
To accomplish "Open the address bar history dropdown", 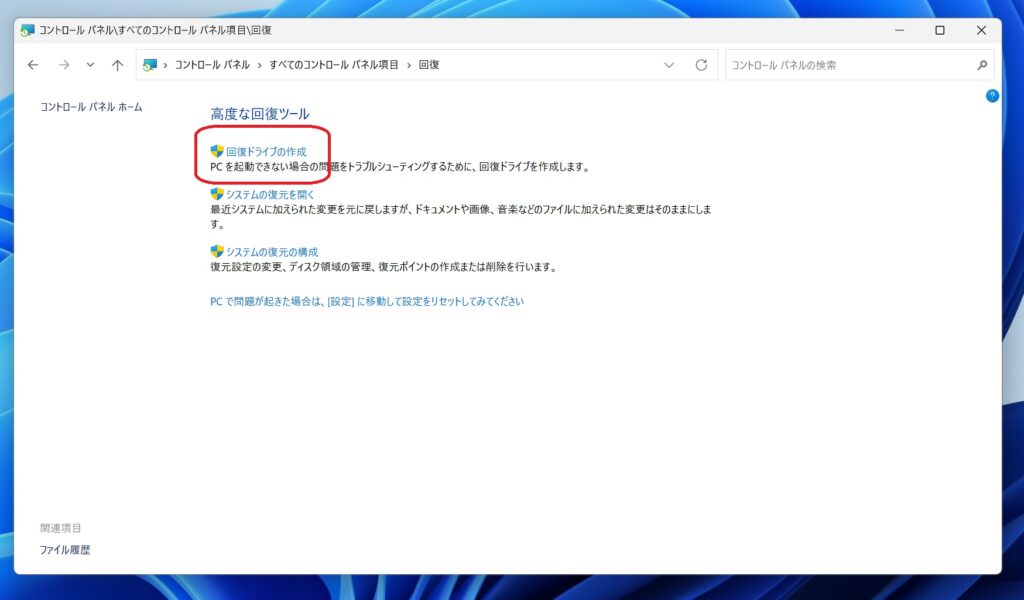I will coord(669,65).
